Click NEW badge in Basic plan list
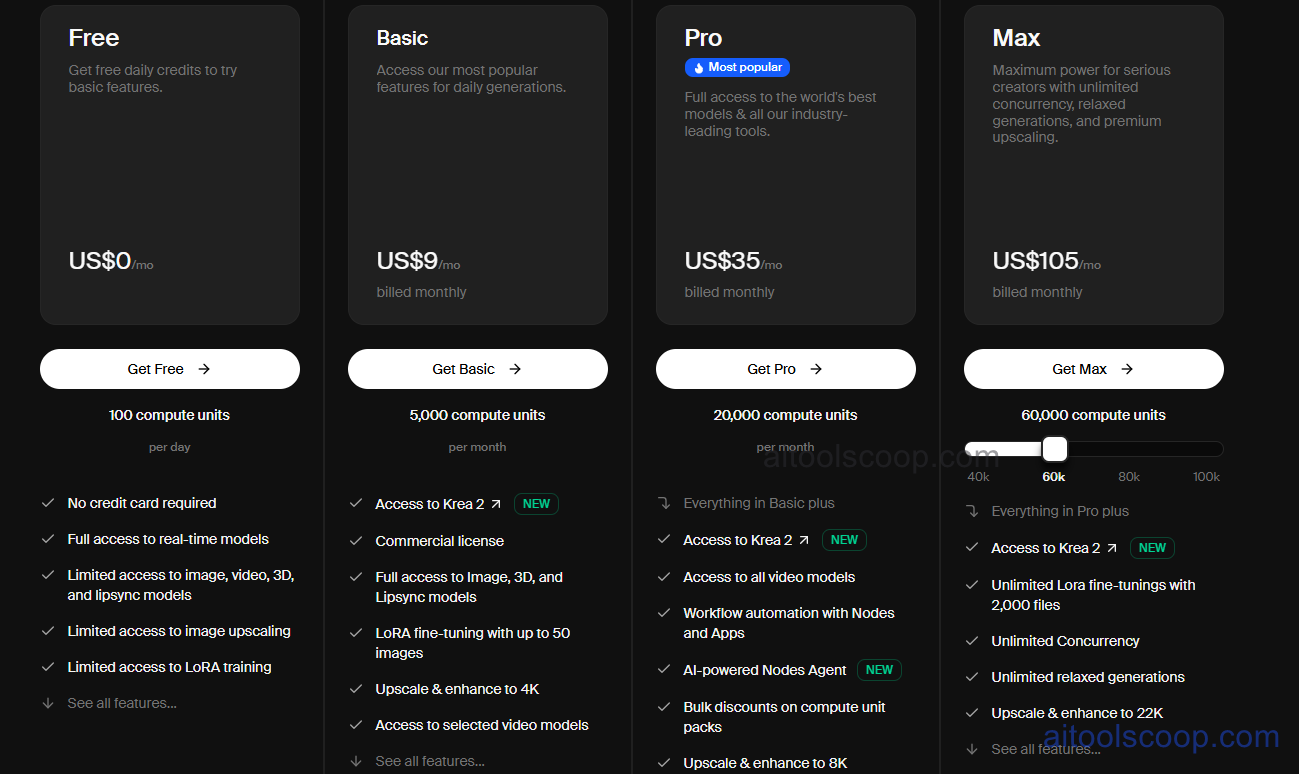This screenshot has height=774, width=1299. tap(536, 504)
